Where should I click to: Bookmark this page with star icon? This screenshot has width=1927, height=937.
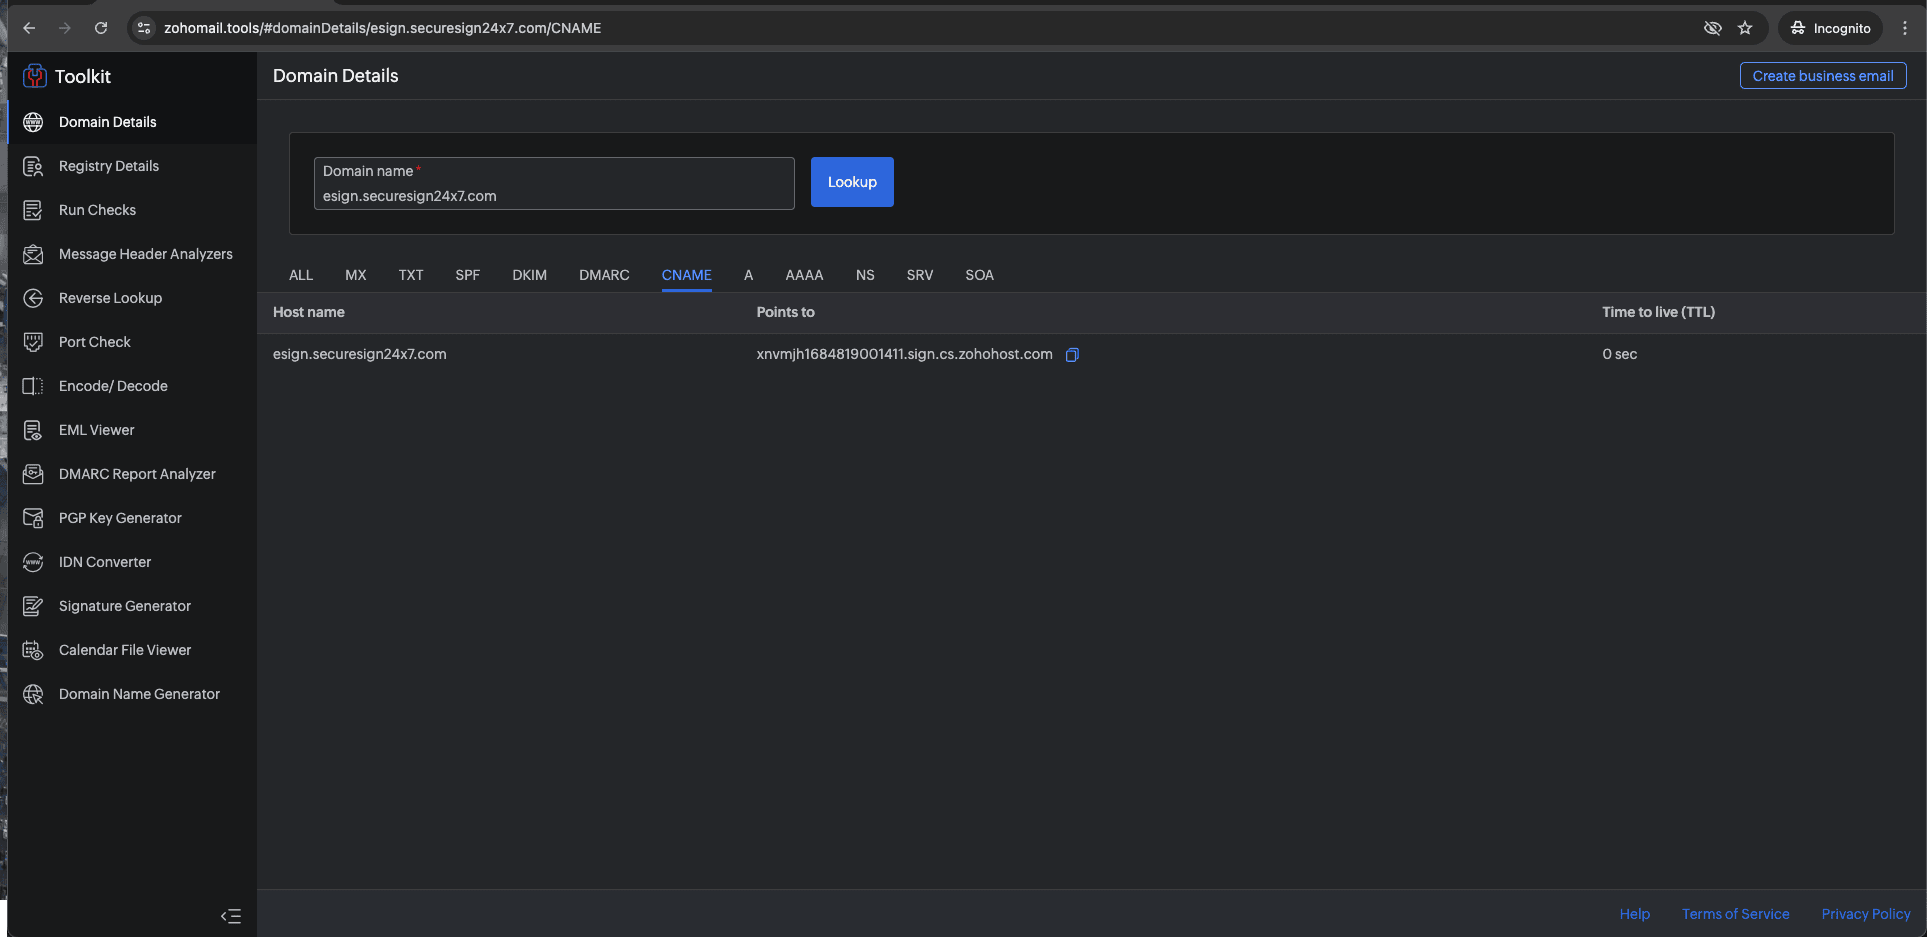tap(1745, 28)
